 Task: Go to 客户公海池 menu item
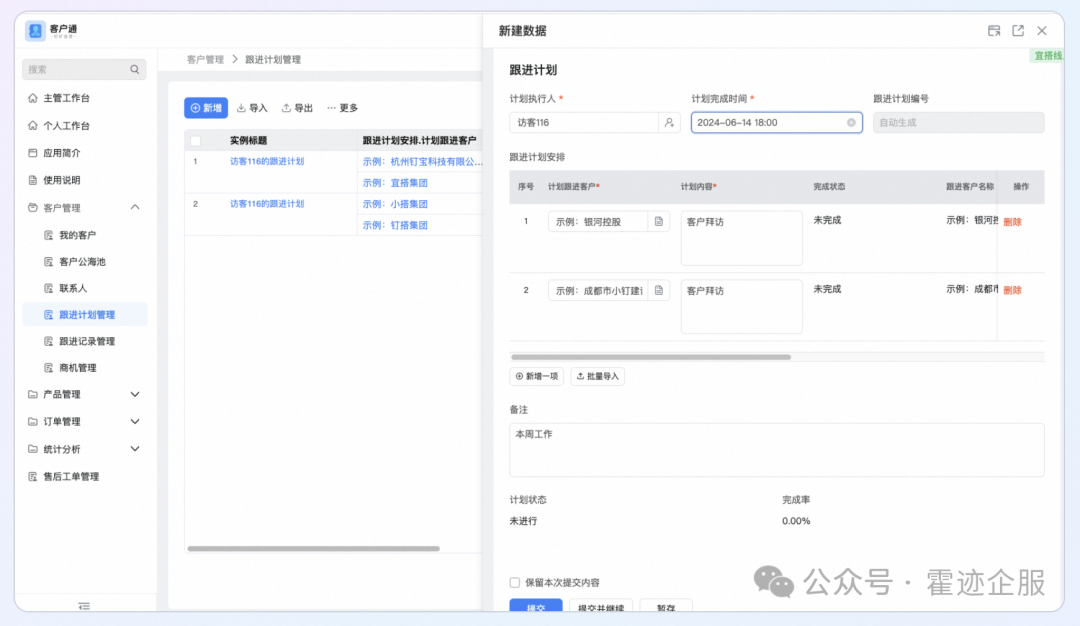click(81, 262)
